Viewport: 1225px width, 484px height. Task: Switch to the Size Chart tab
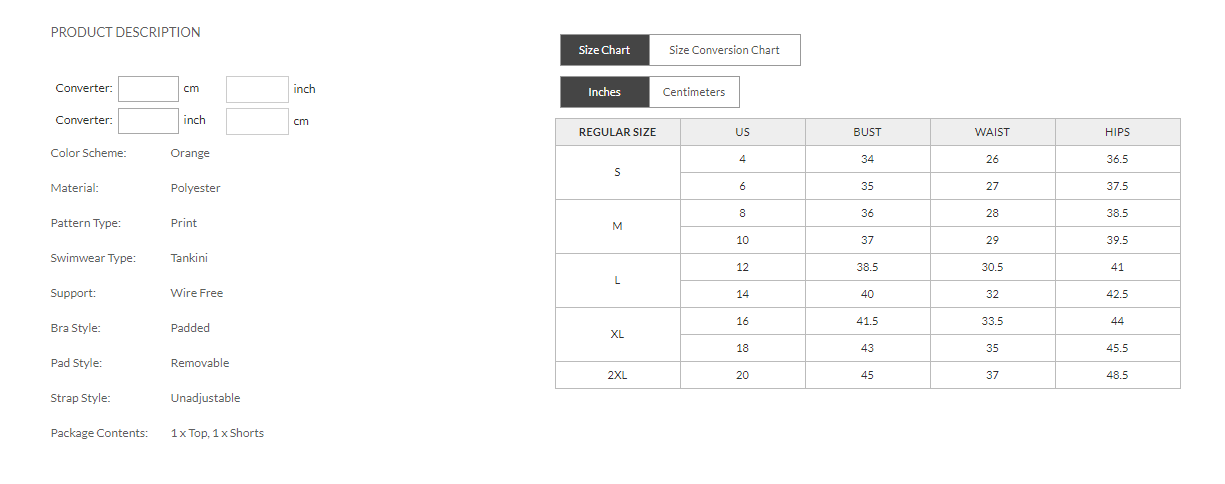pos(604,50)
